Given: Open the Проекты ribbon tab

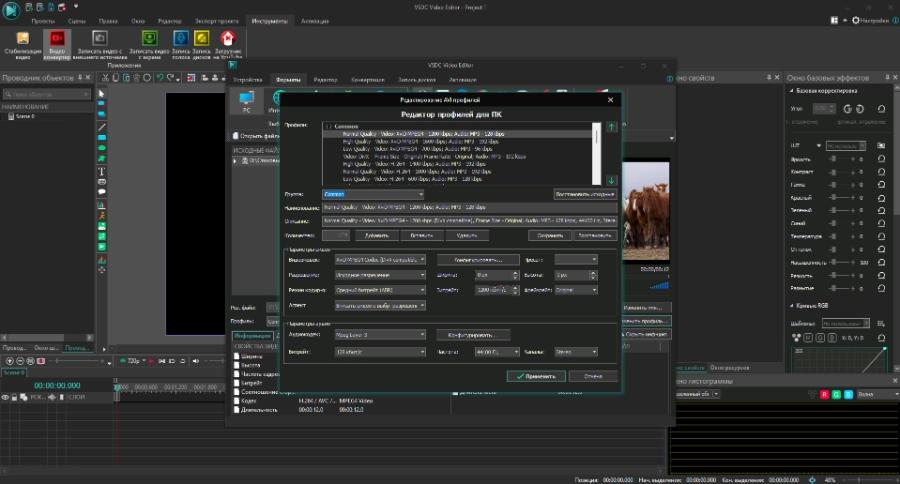Looking at the screenshot, I should pyautogui.click(x=42, y=21).
